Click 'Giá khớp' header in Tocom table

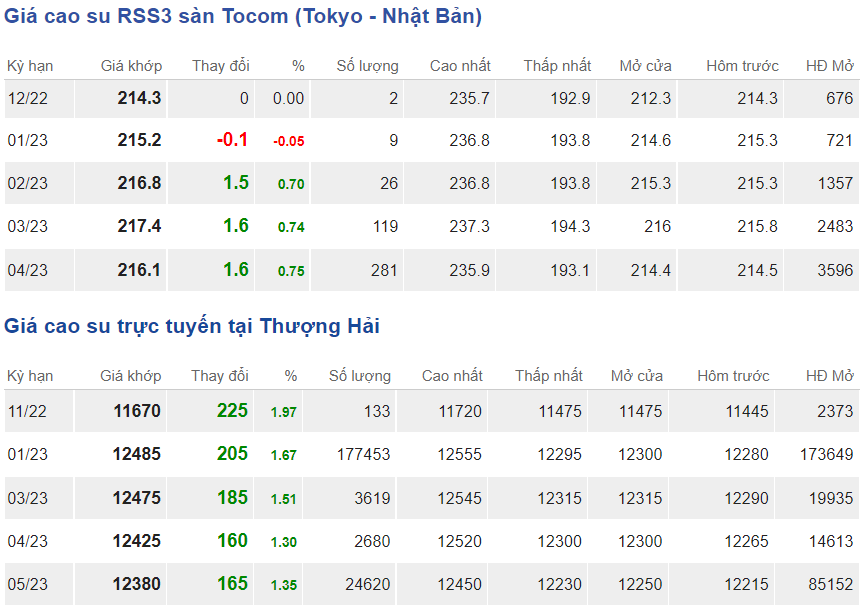130,66
